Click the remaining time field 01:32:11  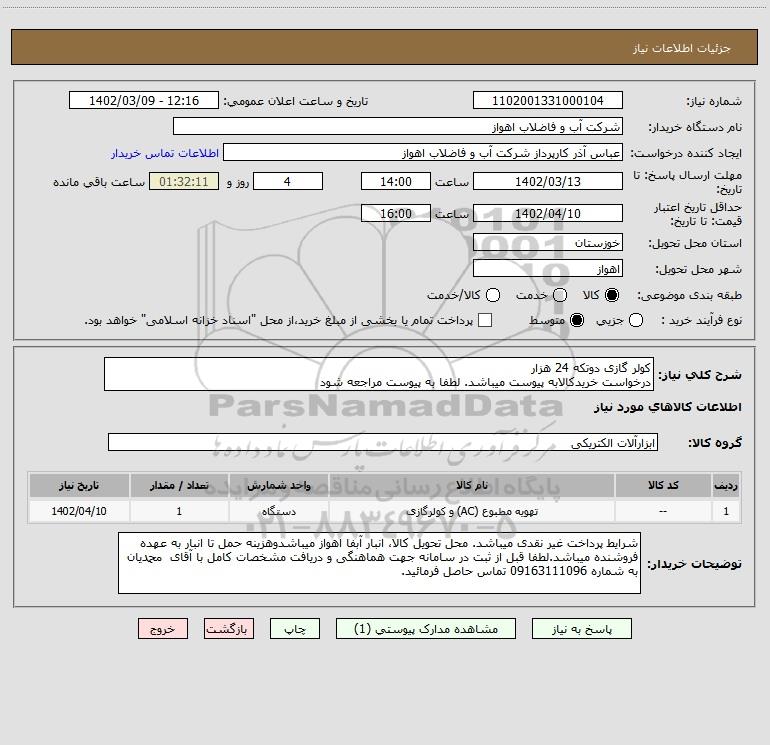(184, 181)
